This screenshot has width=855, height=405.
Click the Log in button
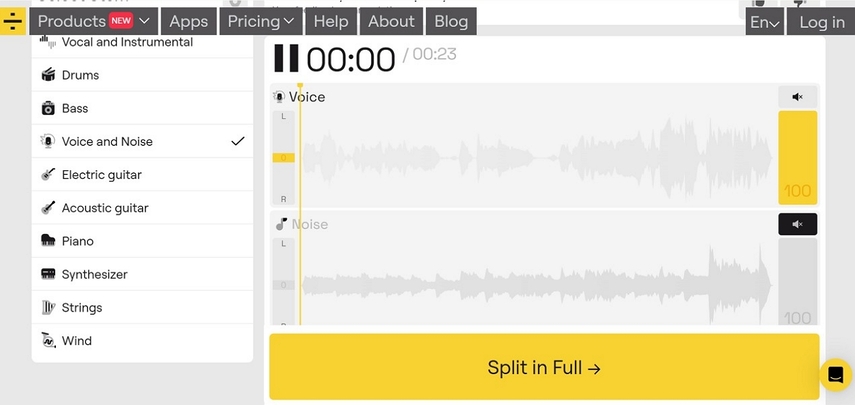coord(821,22)
